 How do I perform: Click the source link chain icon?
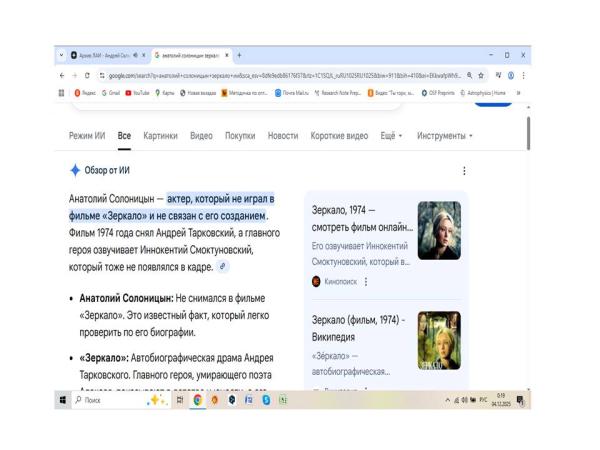[x=222, y=266]
